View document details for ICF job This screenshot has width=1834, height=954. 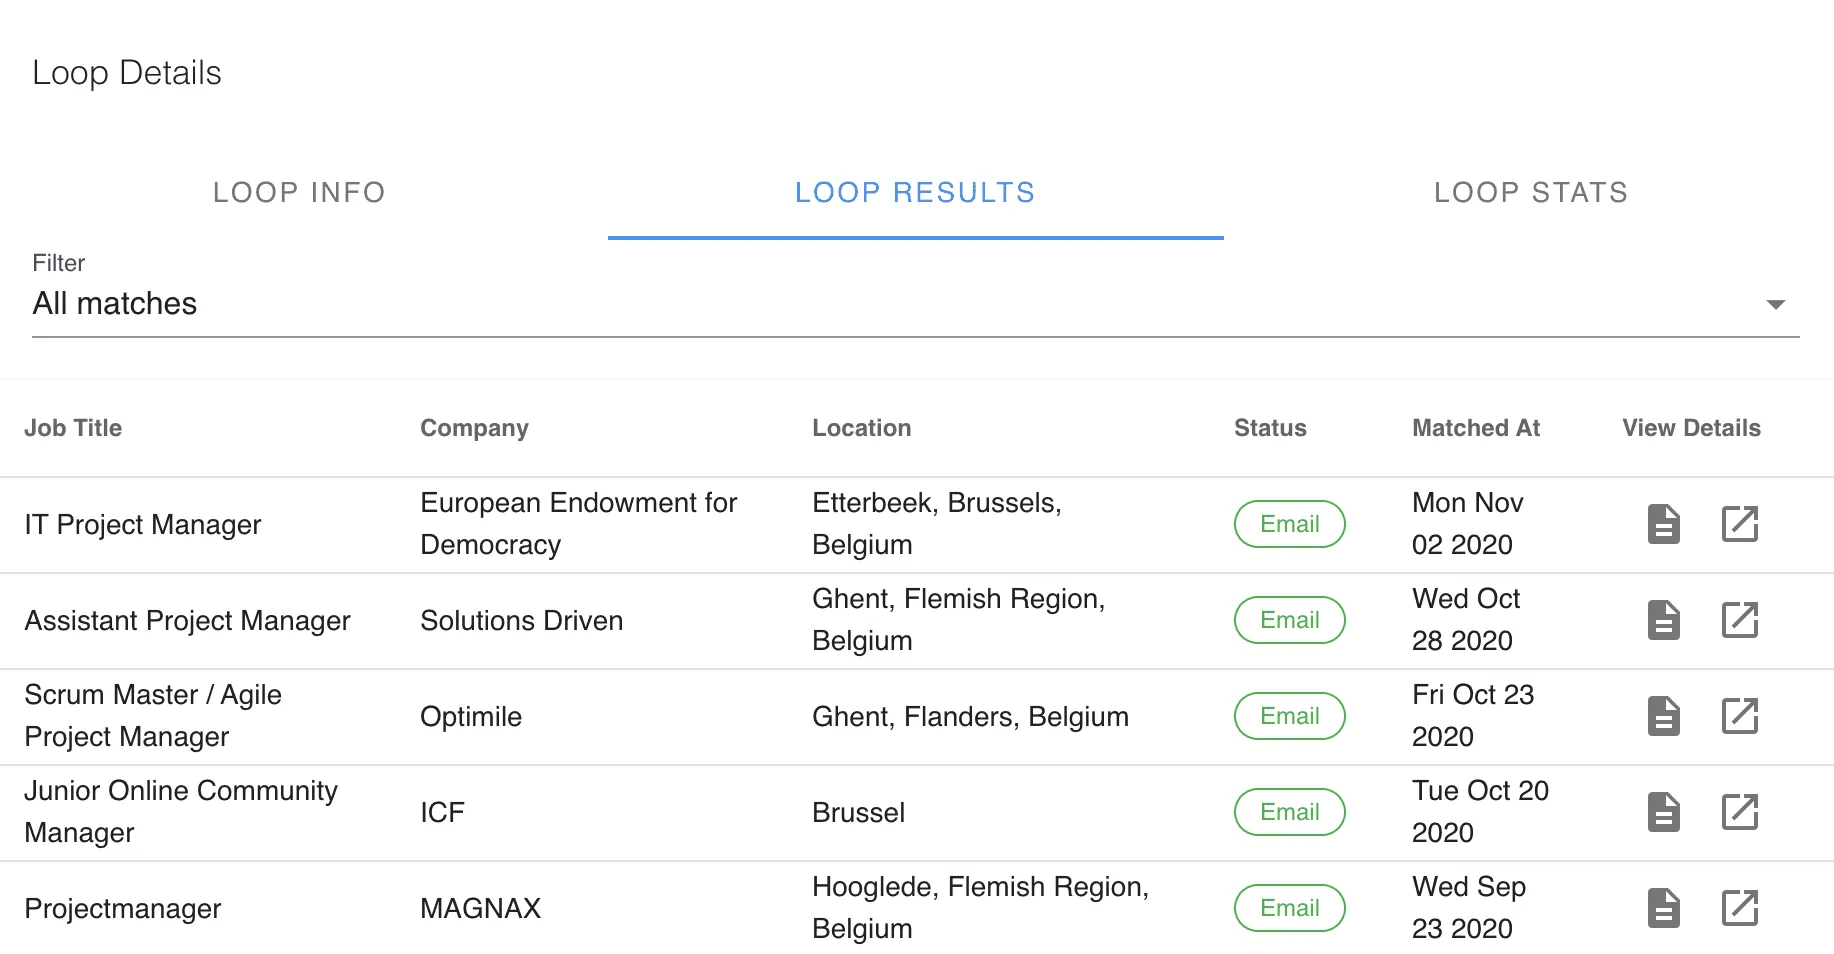click(1663, 812)
